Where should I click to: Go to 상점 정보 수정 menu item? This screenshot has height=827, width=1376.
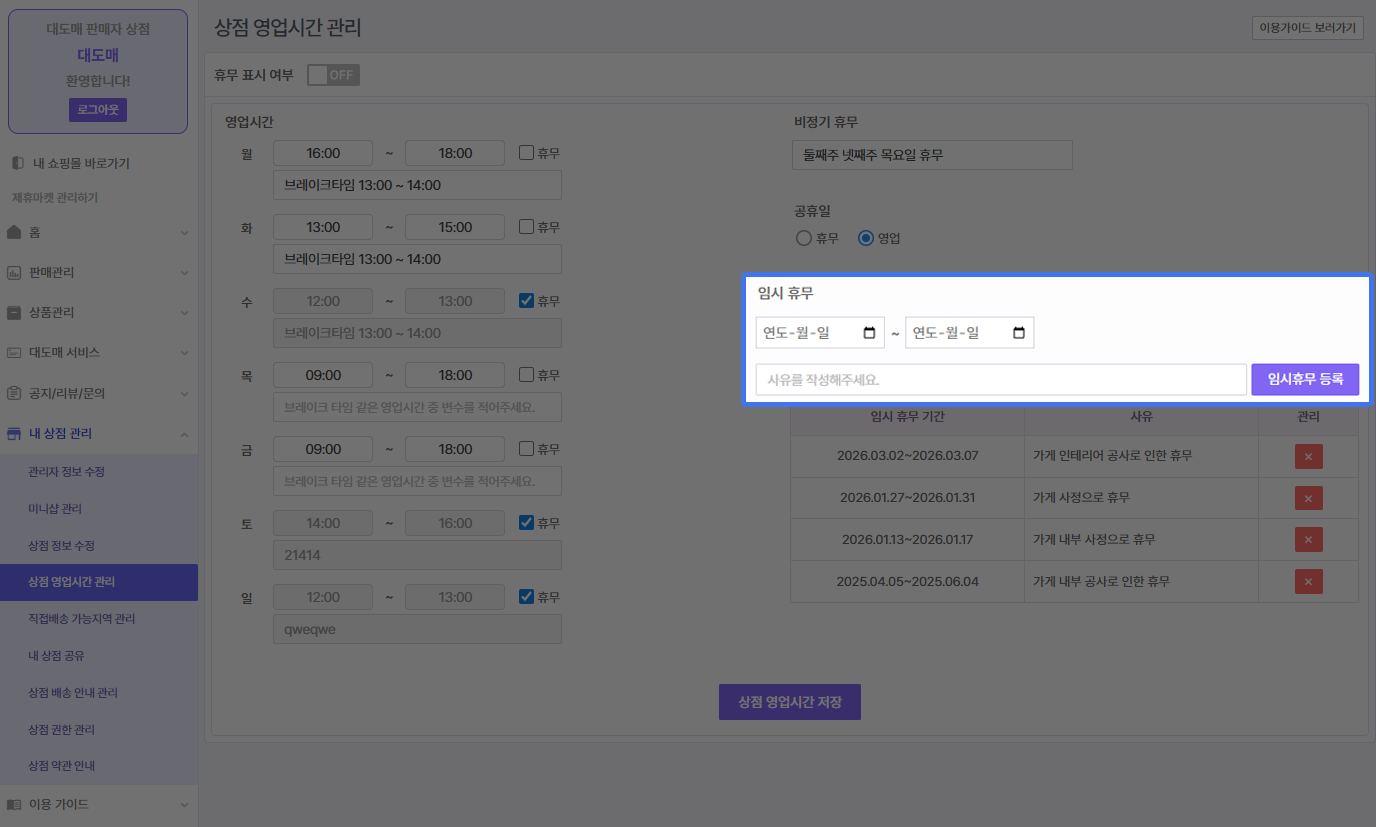pyautogui.click(x=61, y=545)
